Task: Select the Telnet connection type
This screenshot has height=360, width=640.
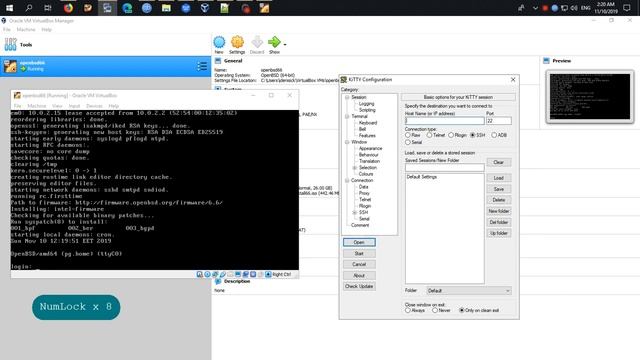Action: click(429, 135)
